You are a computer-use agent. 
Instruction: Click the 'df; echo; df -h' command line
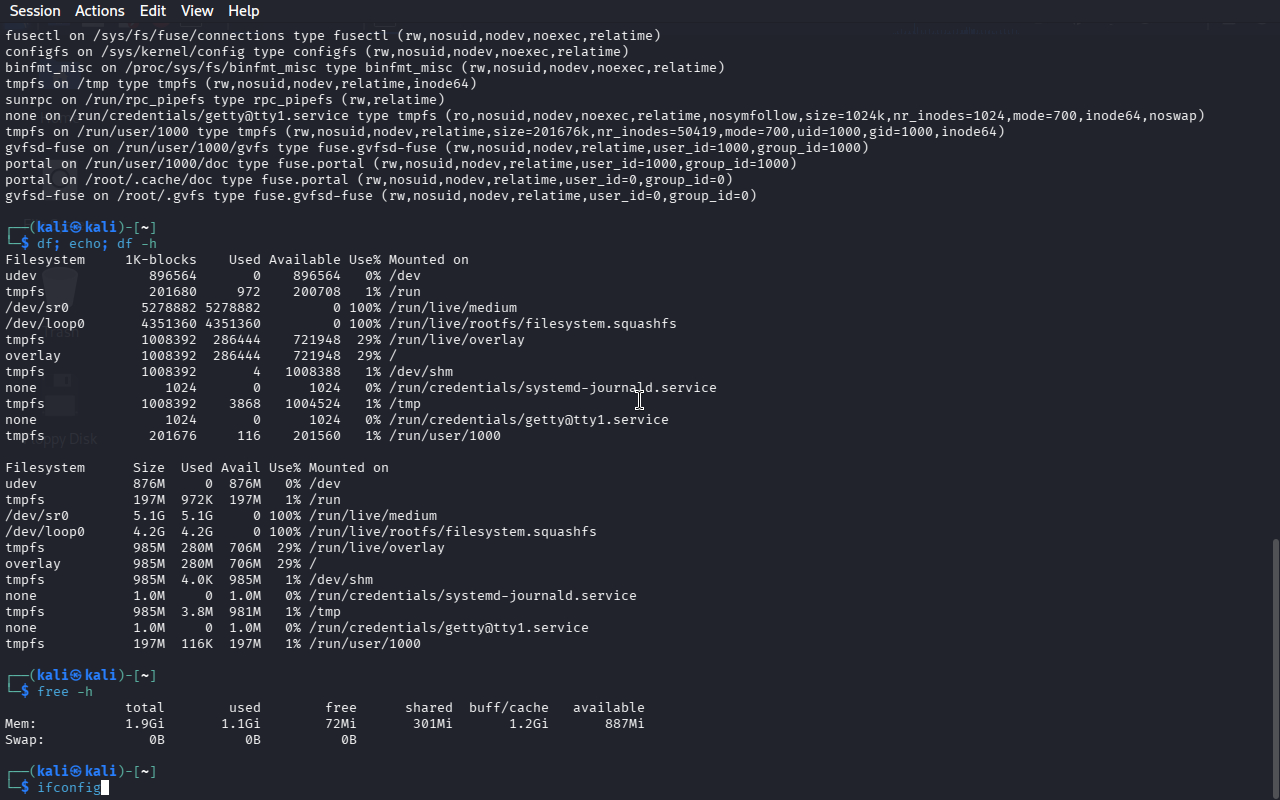tap(97, 244)
